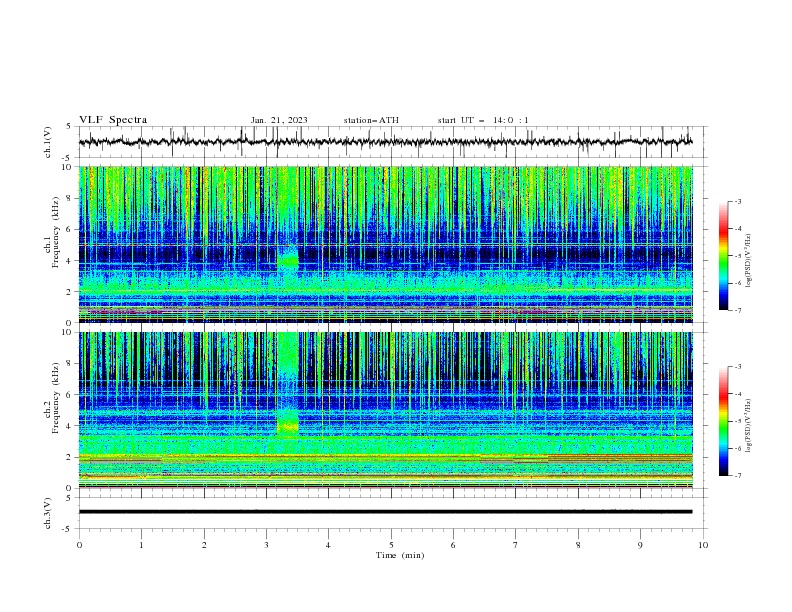The image size is (792, 612).
Task: Click the ch.1 voltage waveform trace
Action: (385, 142)
